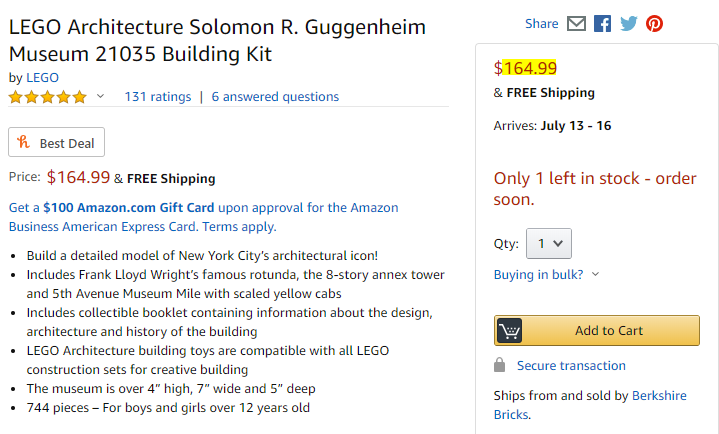
Task: Open the 131 ratings link
Action: 157,97
